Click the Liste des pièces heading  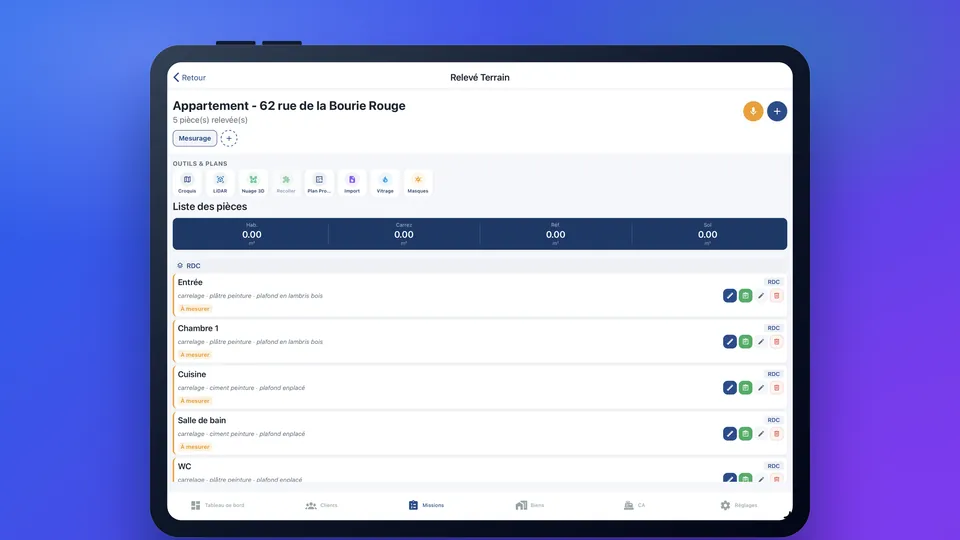point(210,207)
